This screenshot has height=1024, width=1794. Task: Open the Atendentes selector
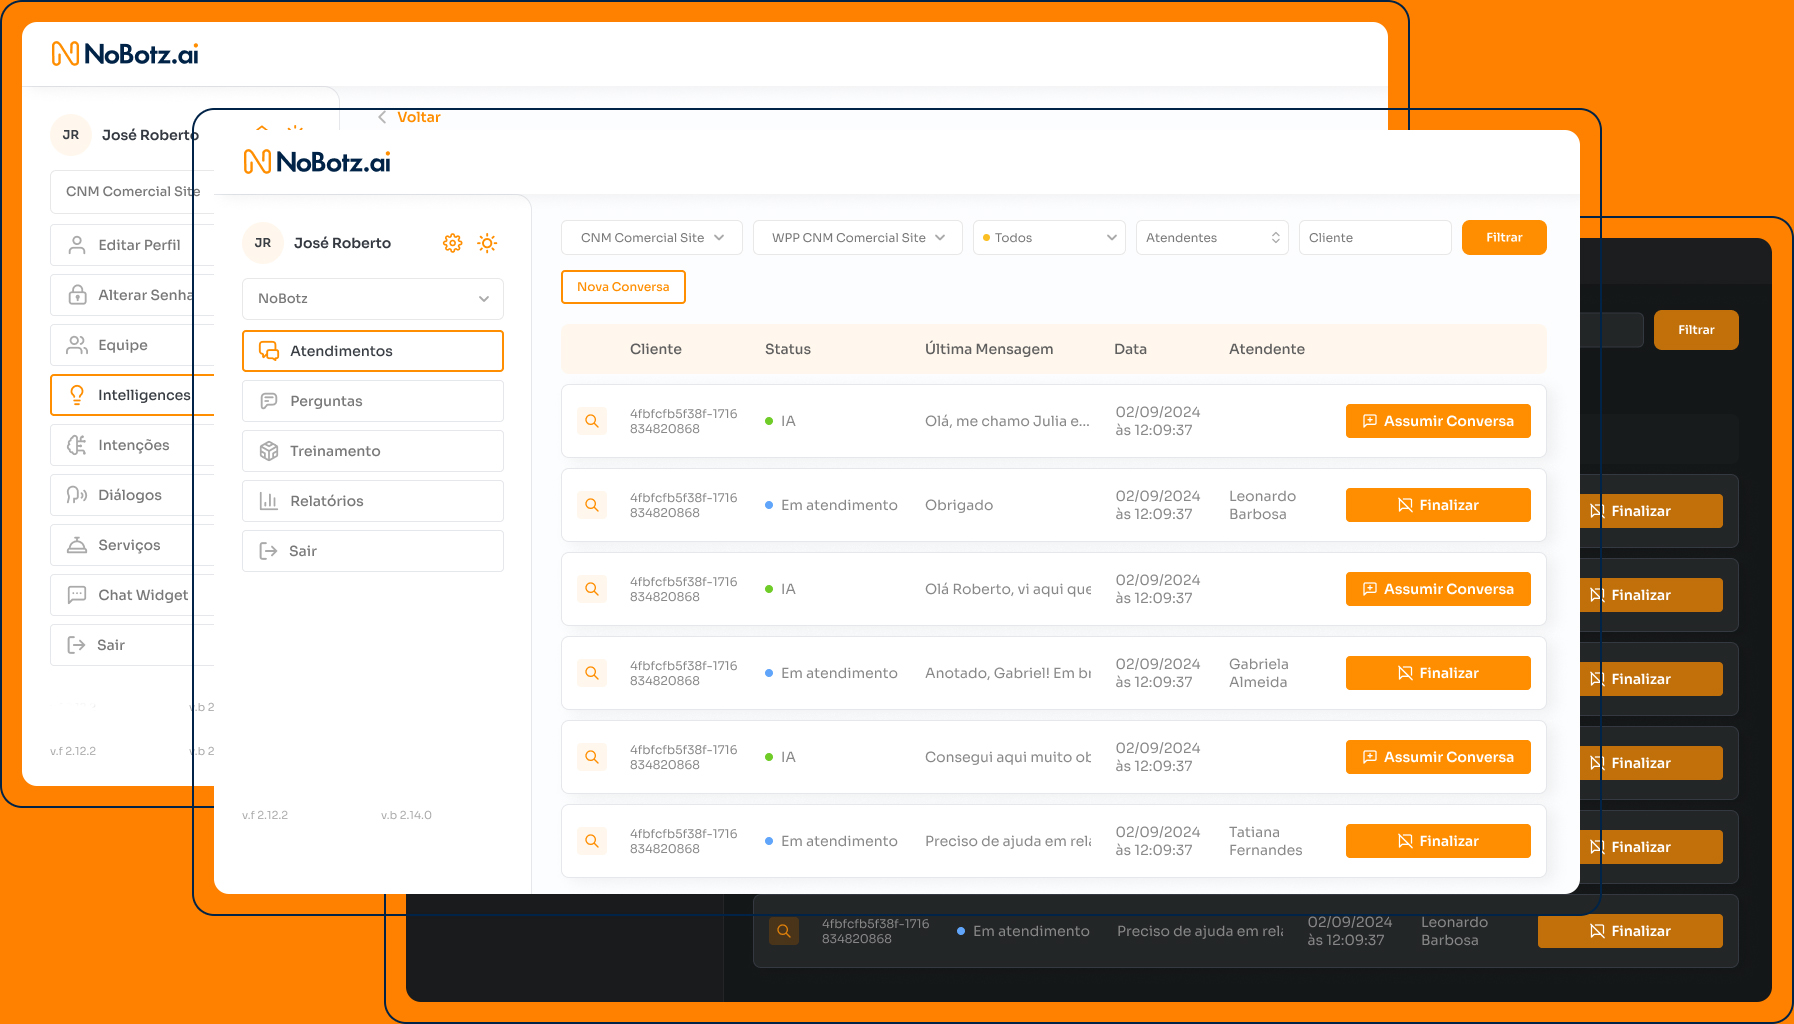1211,238
